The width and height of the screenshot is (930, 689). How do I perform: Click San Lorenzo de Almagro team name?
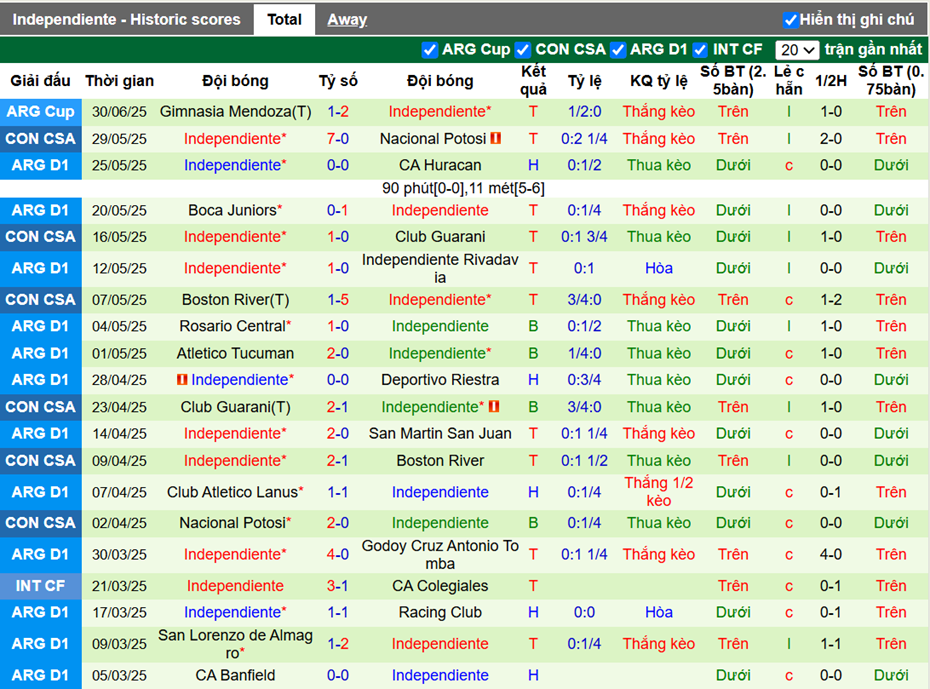tap(235, 644)
